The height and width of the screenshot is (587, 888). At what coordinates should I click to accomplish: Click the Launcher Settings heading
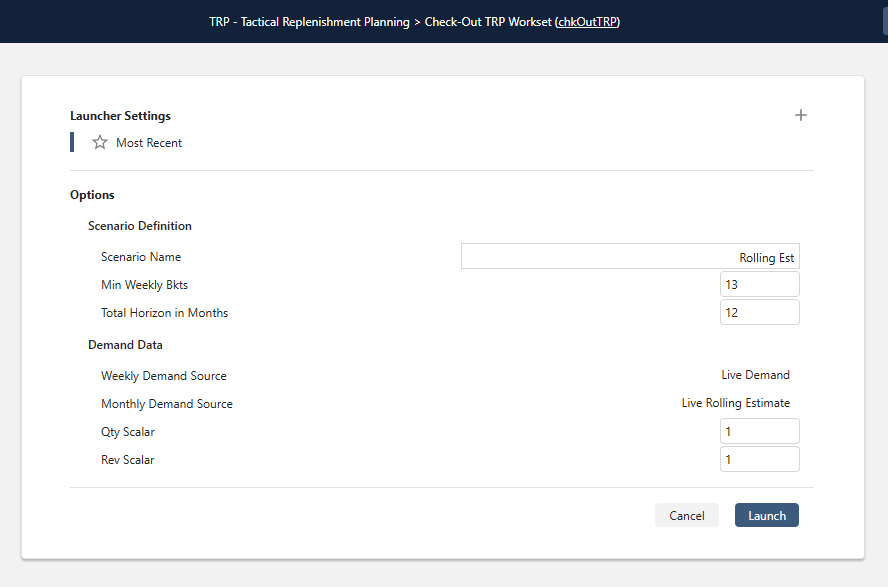[x=120, y=115]
